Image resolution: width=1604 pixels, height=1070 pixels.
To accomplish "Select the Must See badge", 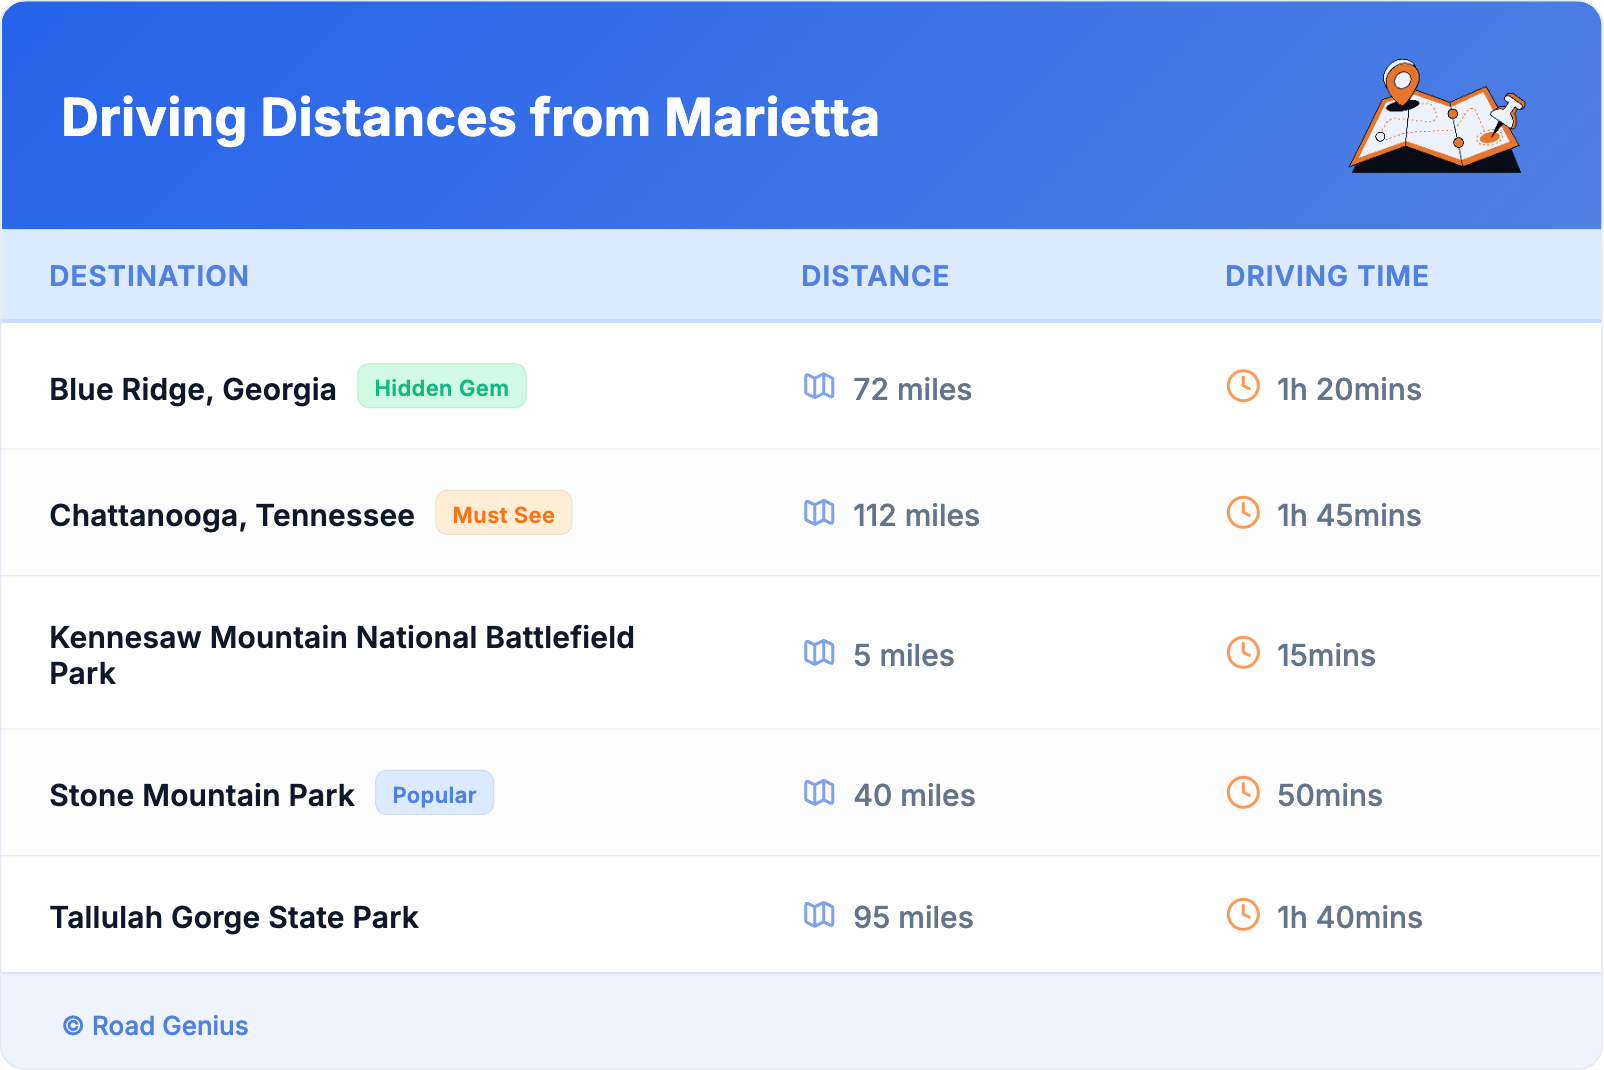I will [x=503, y=514].
